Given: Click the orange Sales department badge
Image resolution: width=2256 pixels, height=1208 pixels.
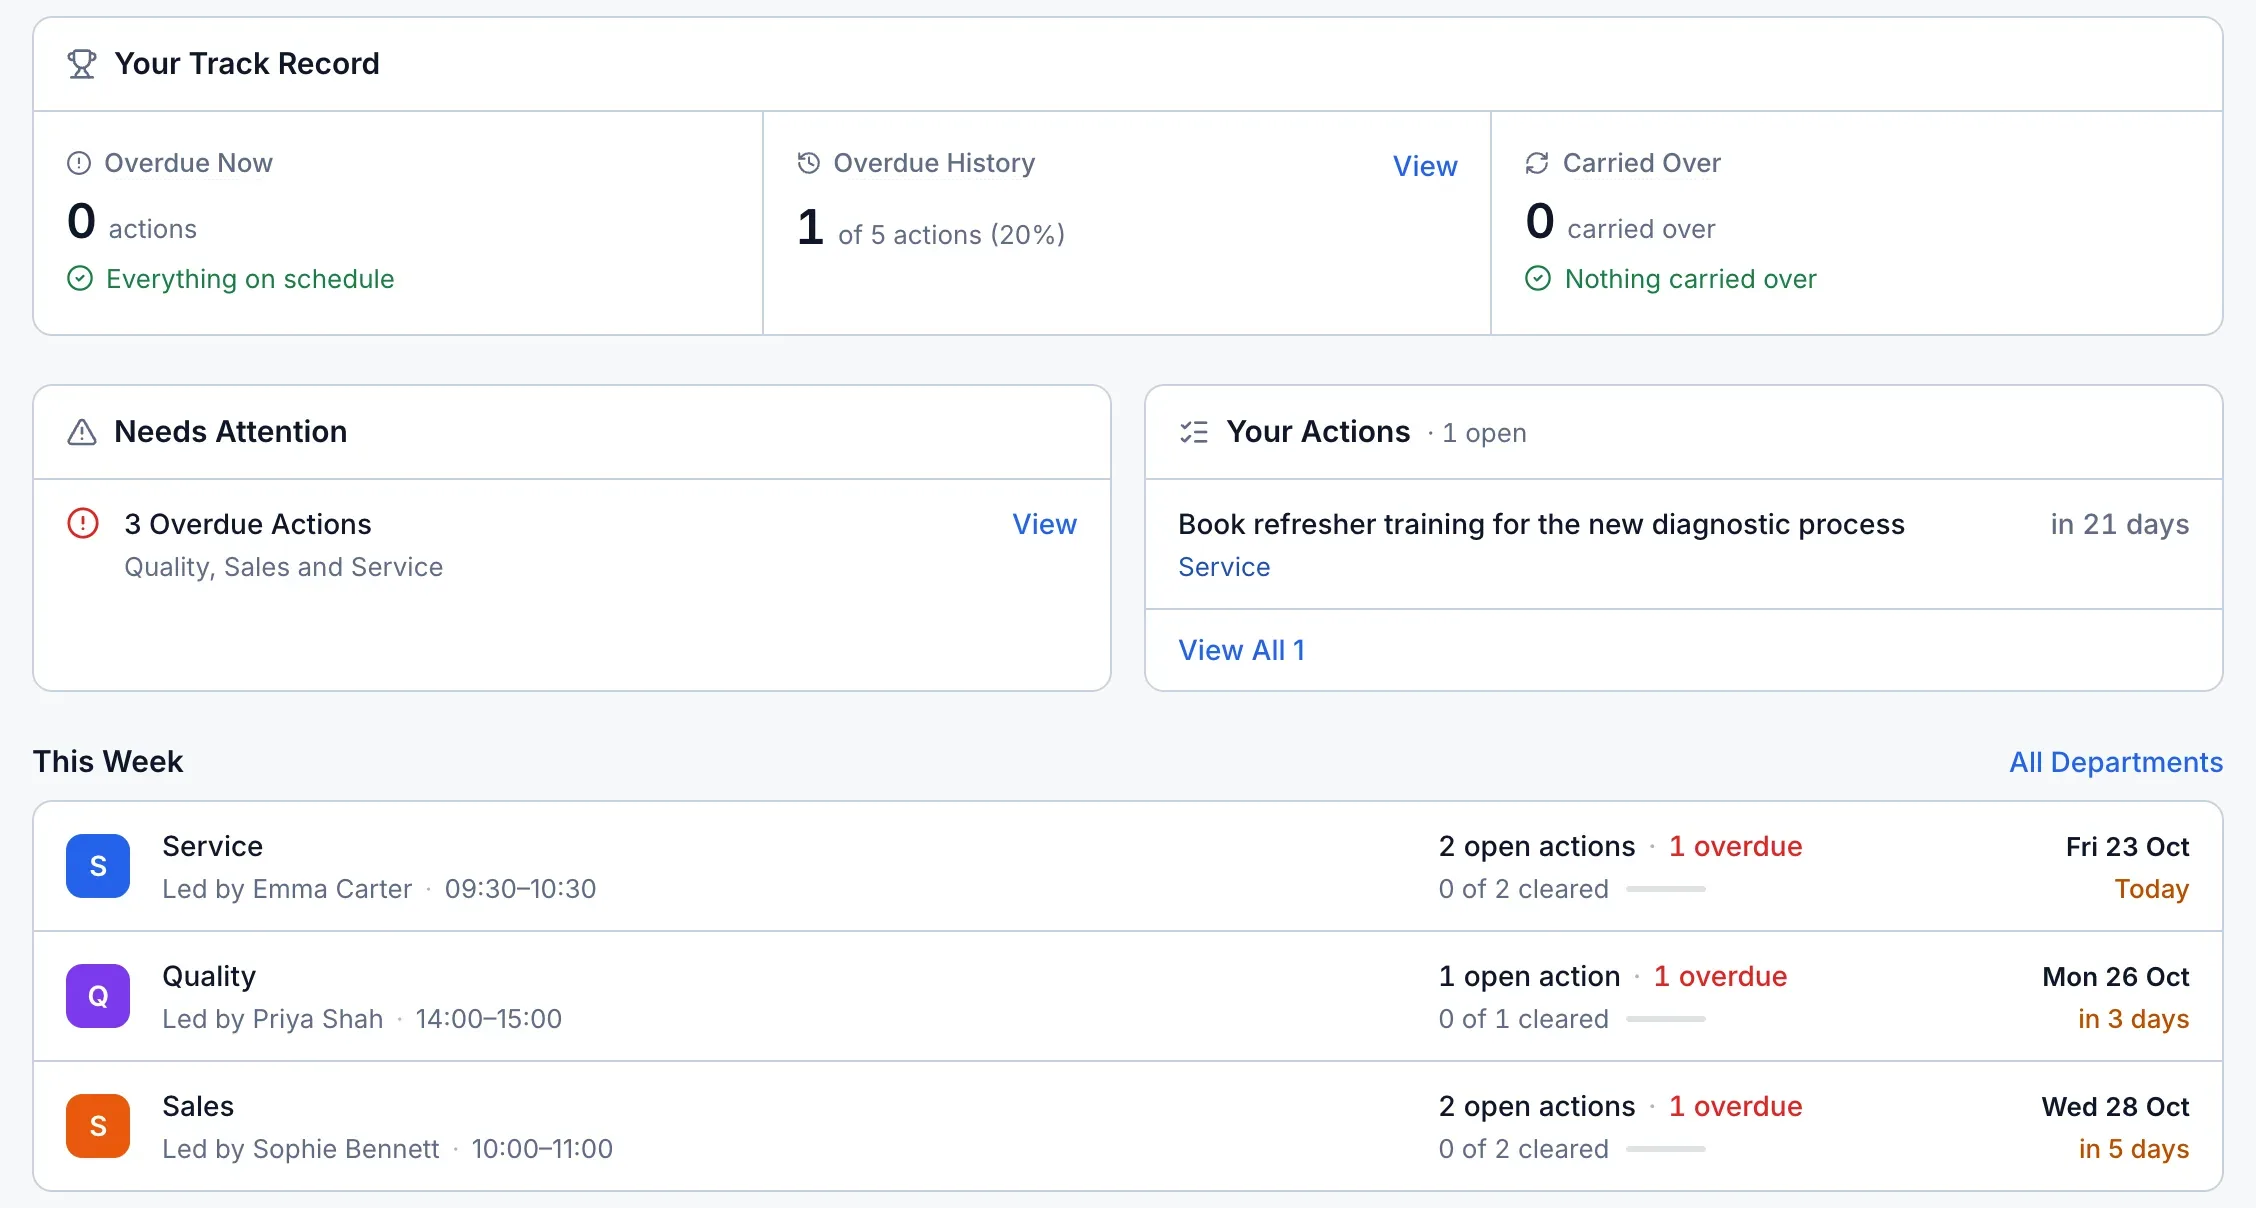Looking at the screenshot, I should click(x=98, y=1126).
